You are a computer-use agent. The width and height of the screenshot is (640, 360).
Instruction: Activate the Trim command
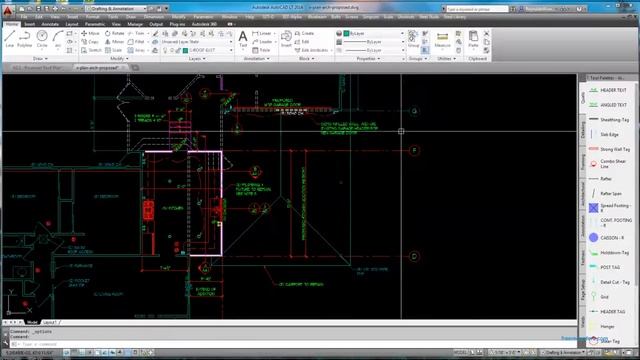137,33
